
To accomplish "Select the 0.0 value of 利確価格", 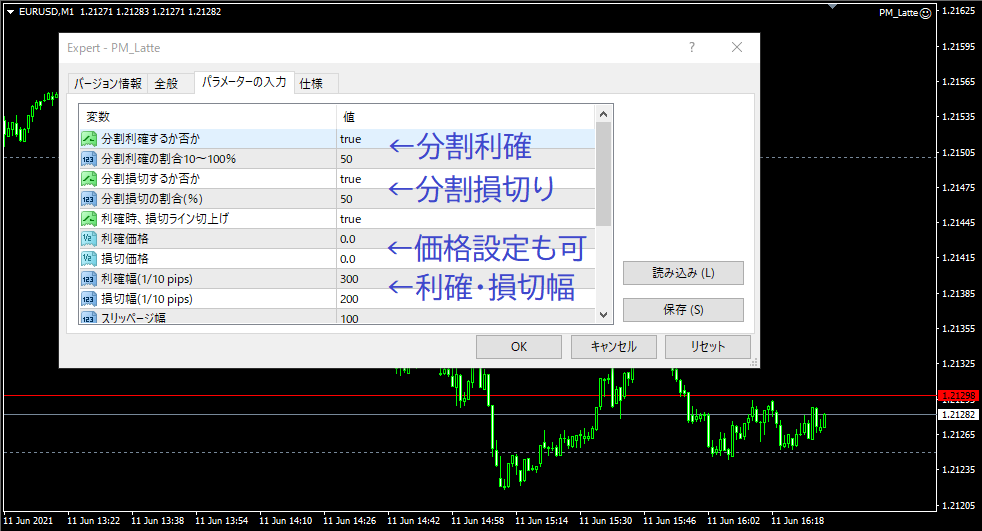I will (348, 239).
